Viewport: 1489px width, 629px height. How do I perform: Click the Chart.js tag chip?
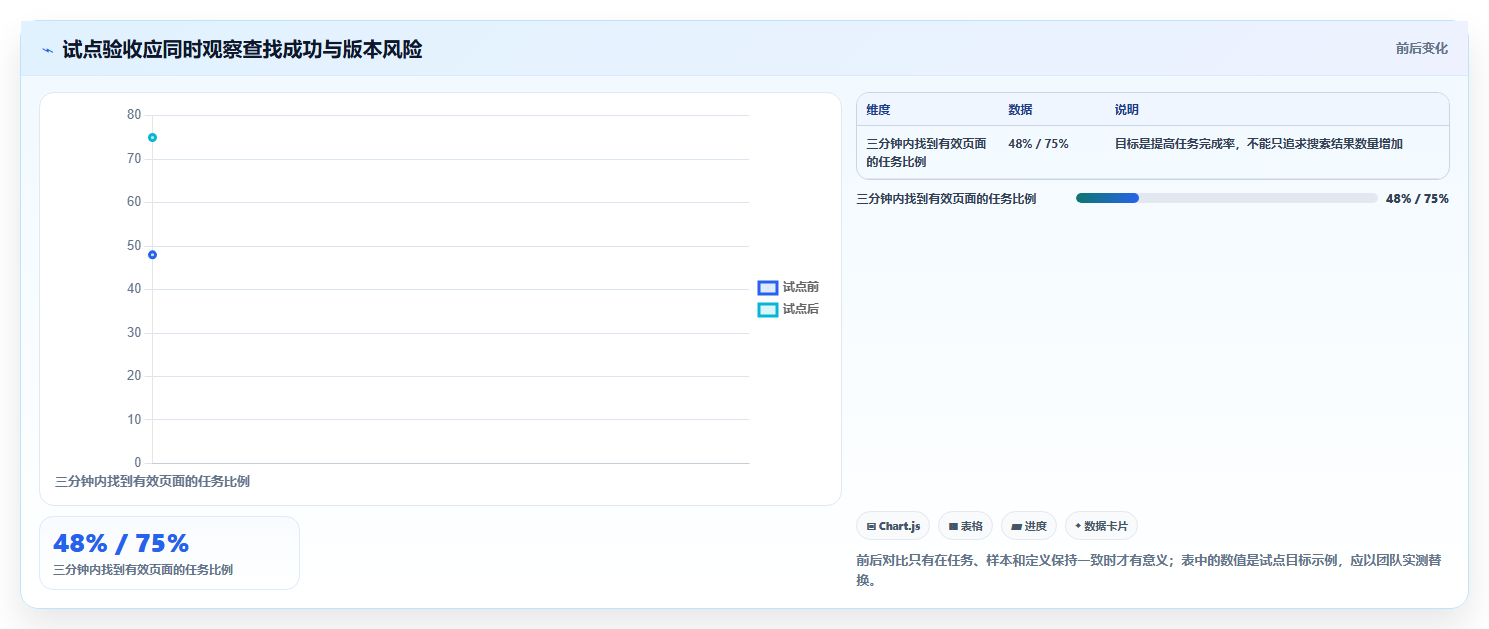(893, 526)
